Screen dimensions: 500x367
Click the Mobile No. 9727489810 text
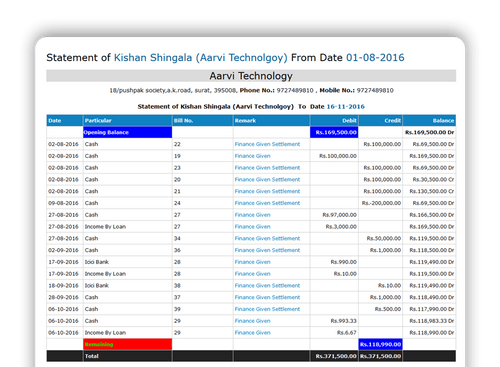click(356, 90)
